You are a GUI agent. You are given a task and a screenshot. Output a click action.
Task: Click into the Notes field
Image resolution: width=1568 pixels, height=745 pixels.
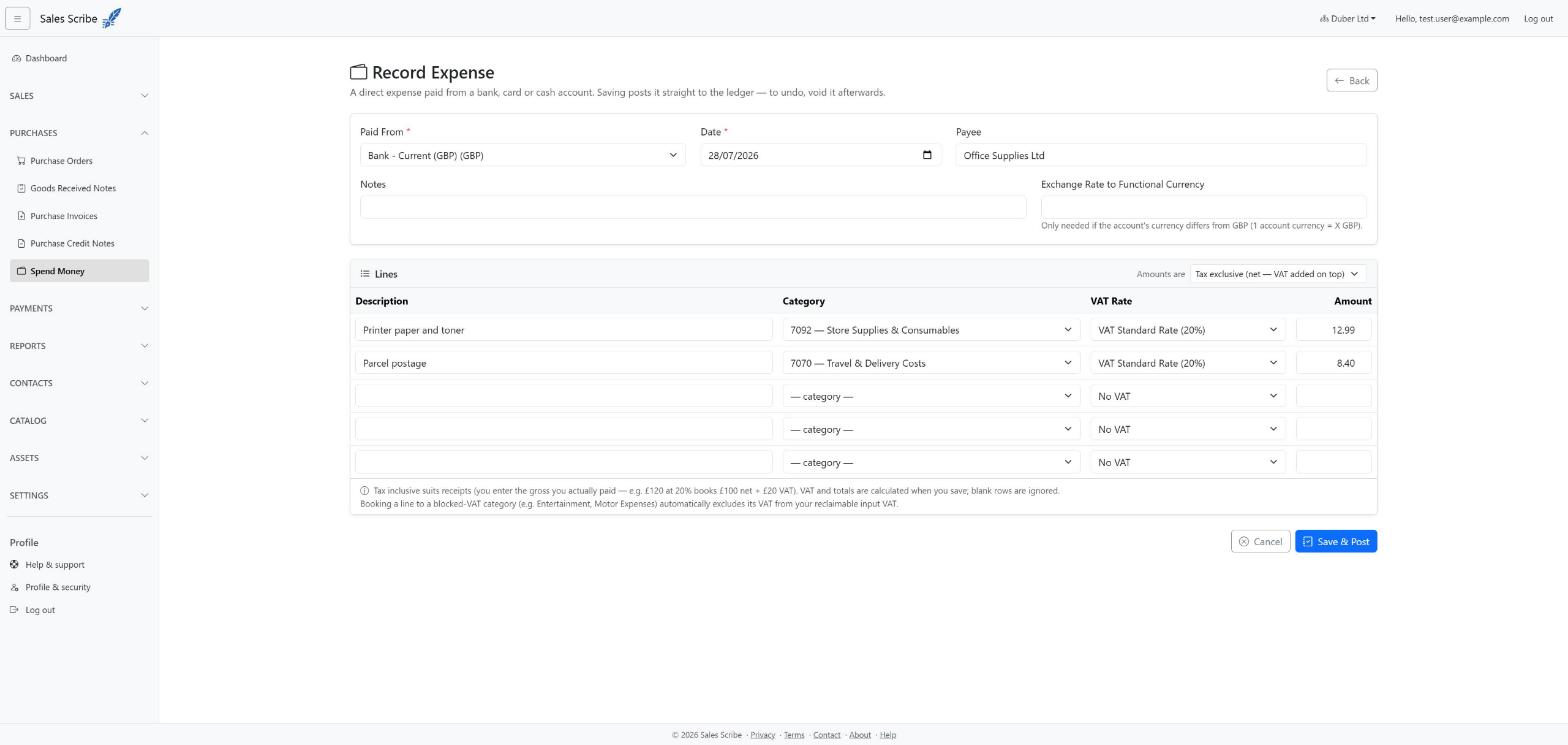click(693, 207)
